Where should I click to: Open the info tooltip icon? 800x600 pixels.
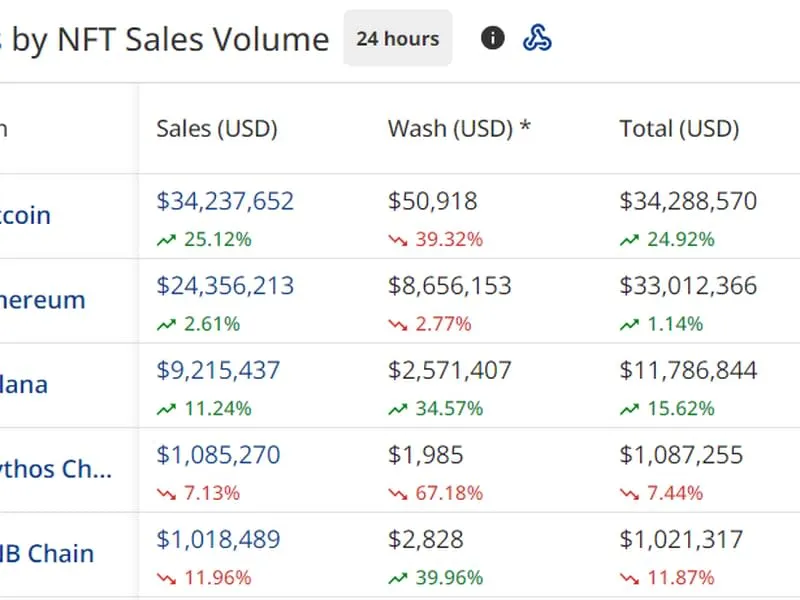point(492,38)
